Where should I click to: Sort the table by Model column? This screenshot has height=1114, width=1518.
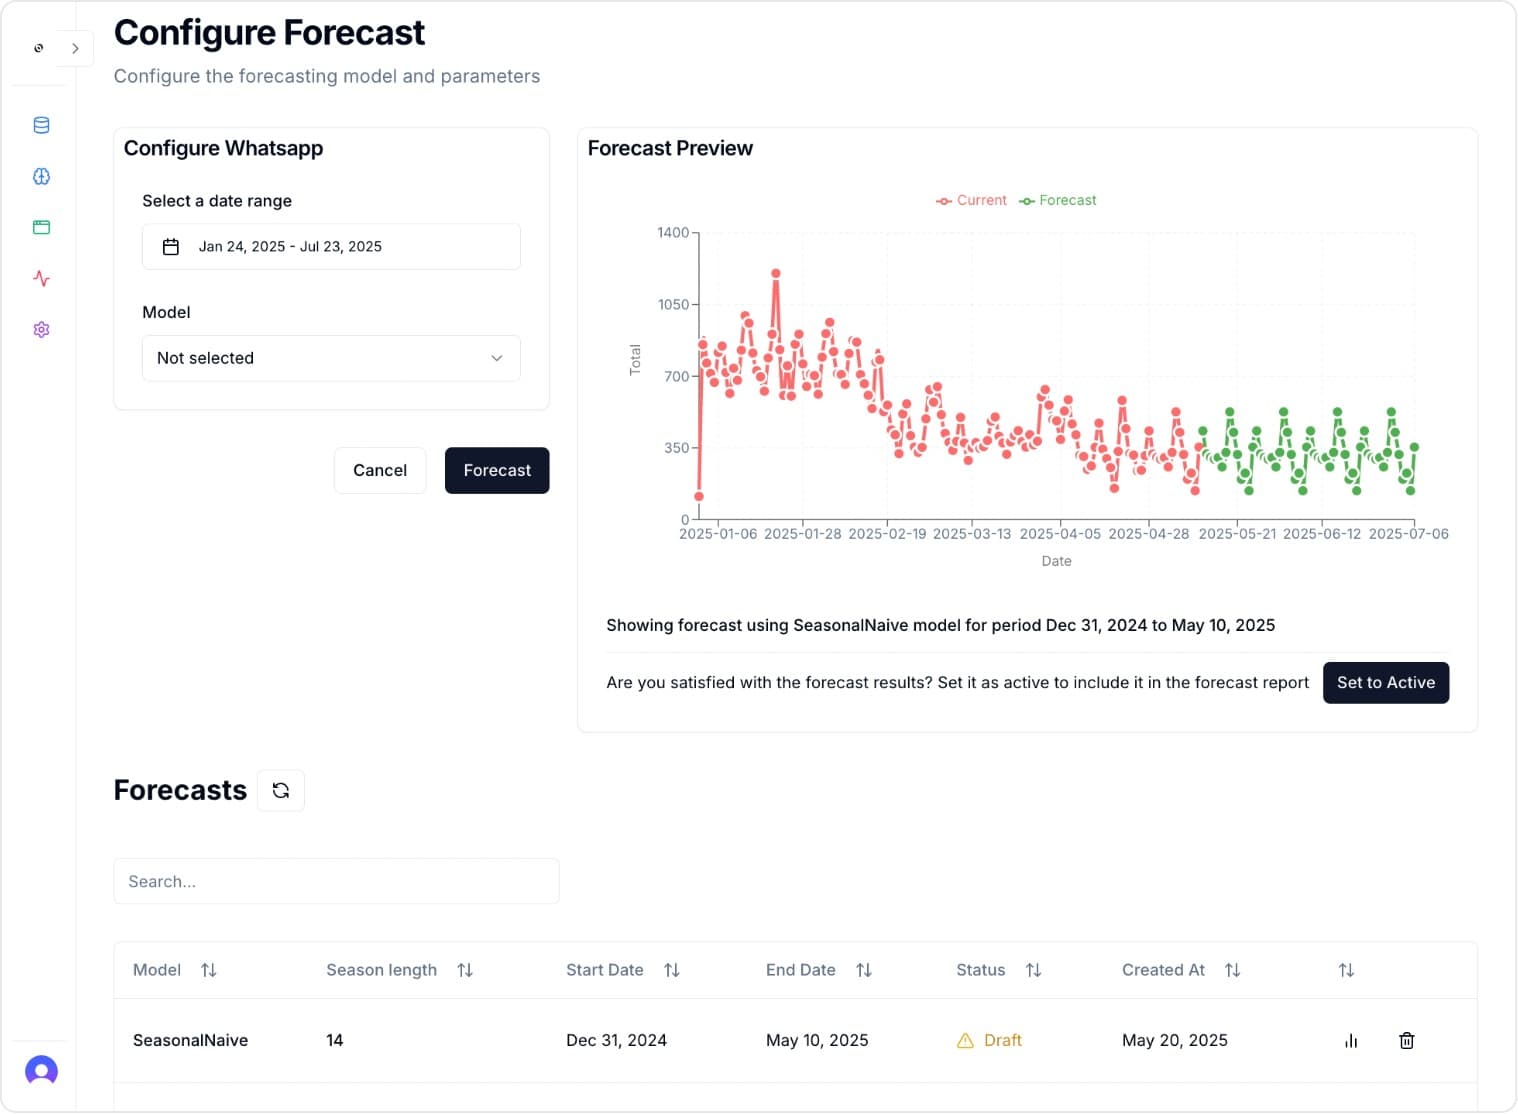pos(208,970)
